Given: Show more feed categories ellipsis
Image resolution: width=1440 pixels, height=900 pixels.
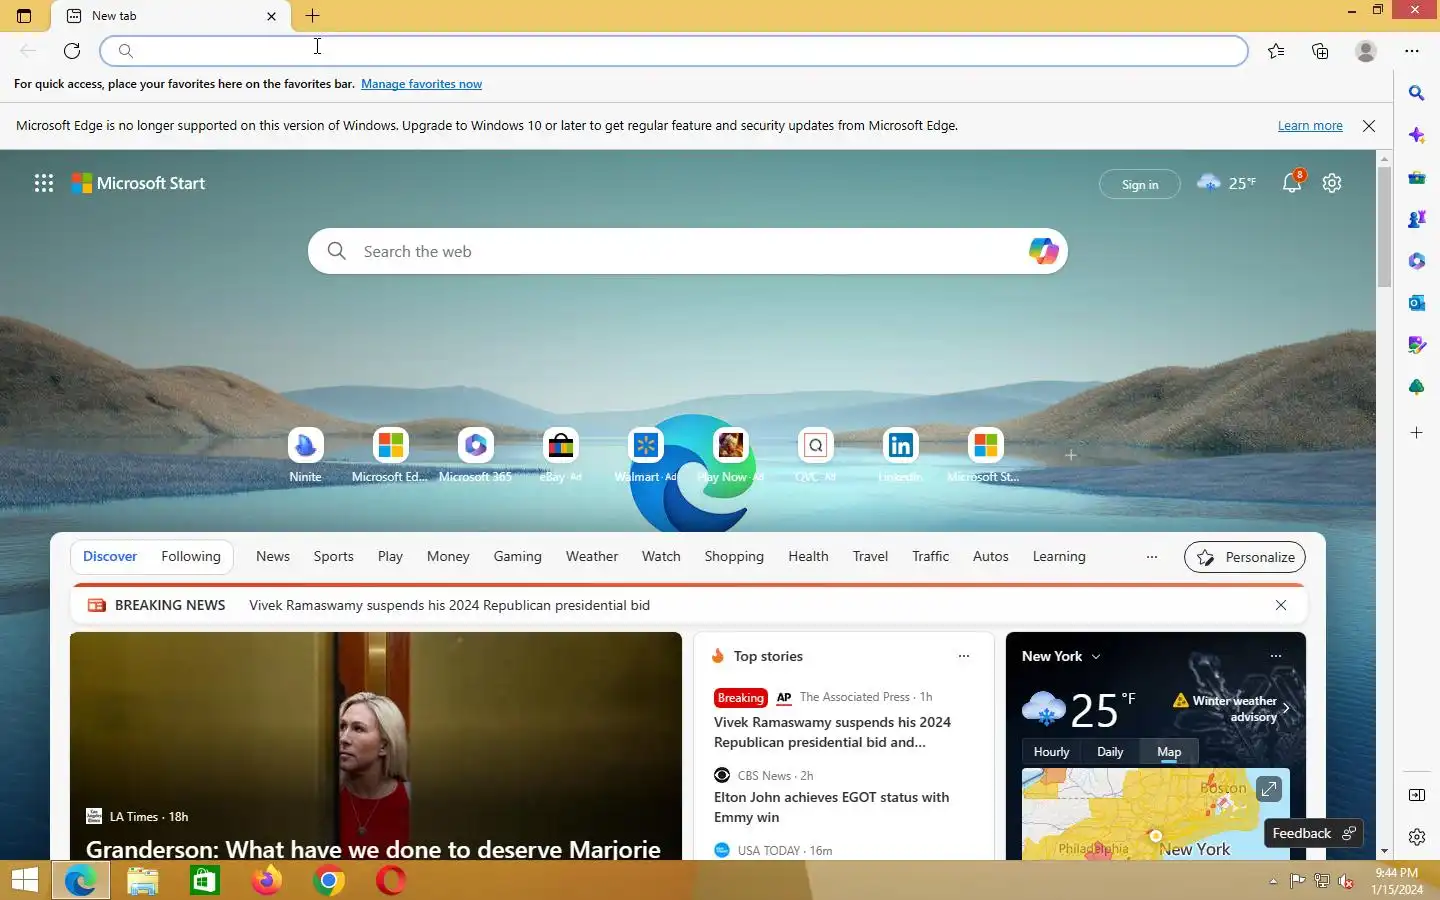Looking at the screenshot, I should pos(1152,557).
